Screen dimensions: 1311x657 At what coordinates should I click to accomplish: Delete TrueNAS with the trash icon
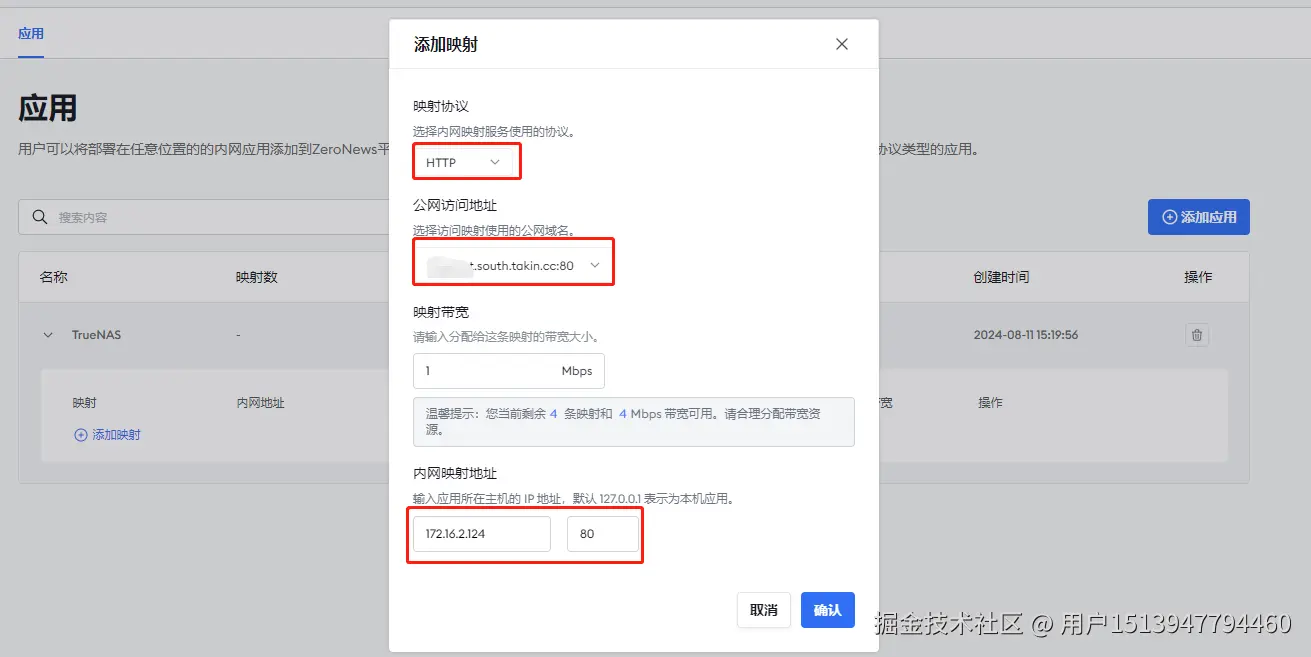click(x=1197, y=335)
